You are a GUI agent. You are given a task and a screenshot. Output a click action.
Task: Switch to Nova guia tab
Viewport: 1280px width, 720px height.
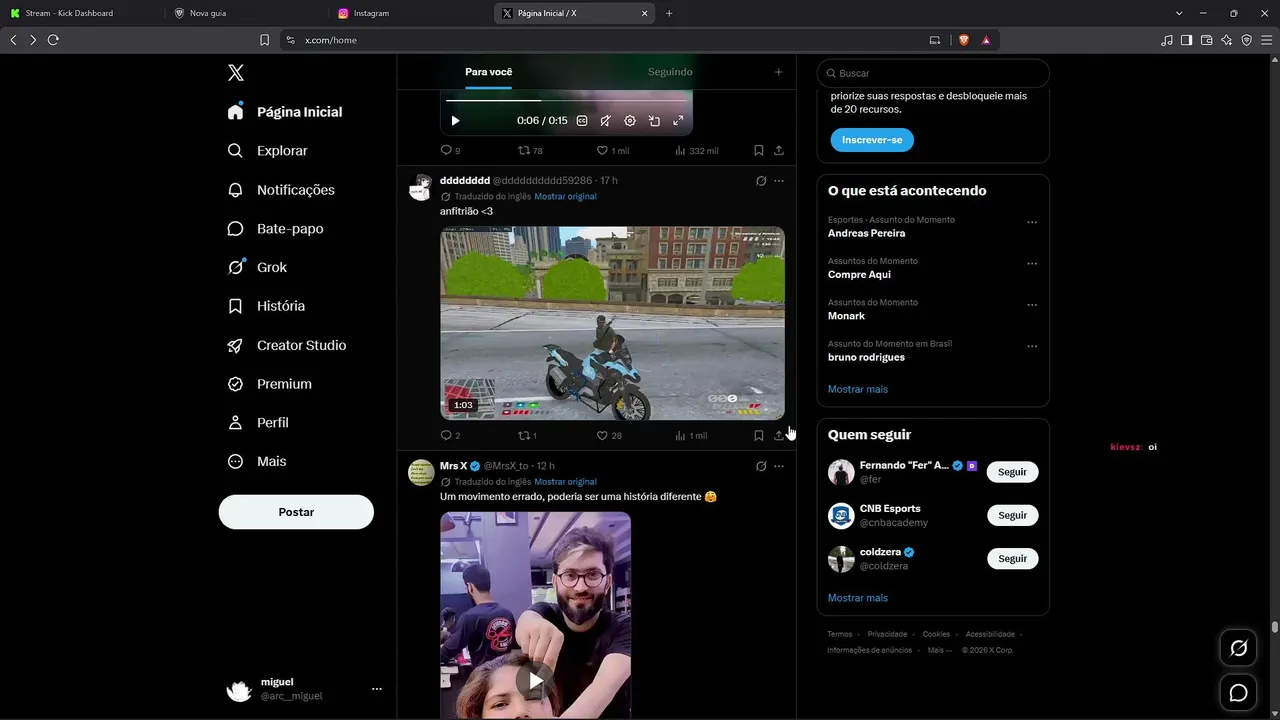245,13
